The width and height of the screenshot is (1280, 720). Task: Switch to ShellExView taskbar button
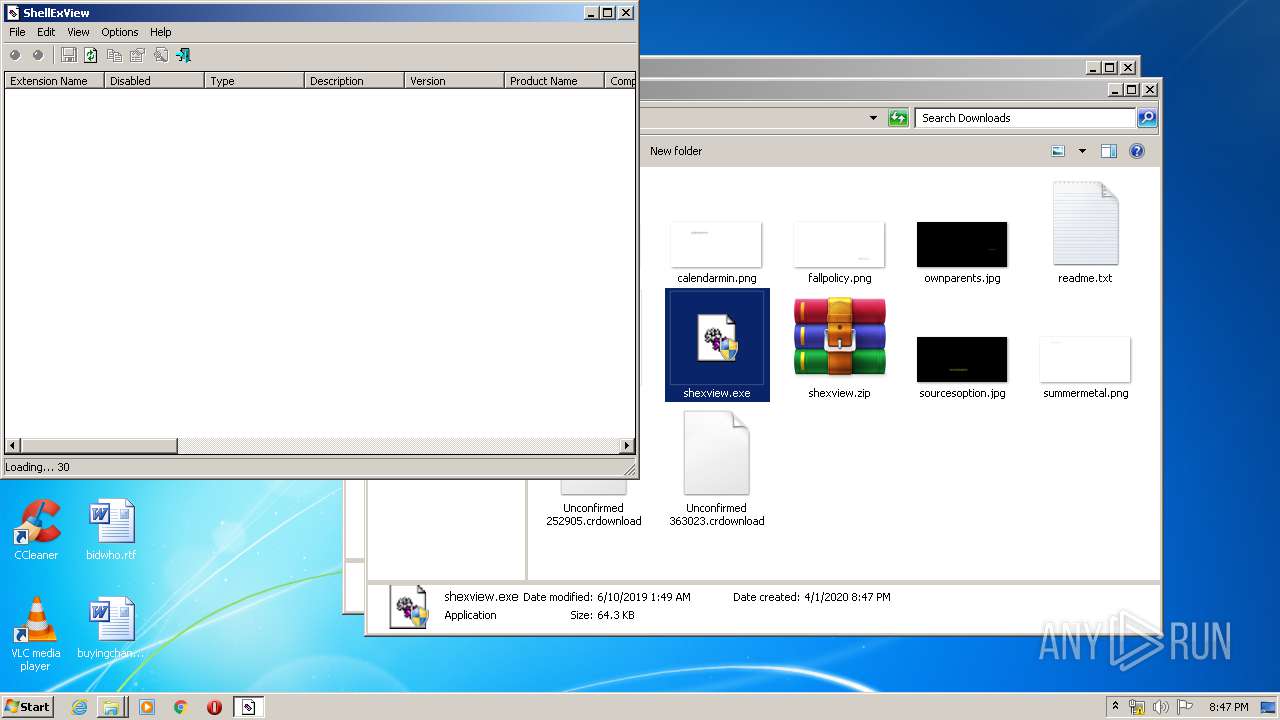pyautogui.click(x=249, y=707)
